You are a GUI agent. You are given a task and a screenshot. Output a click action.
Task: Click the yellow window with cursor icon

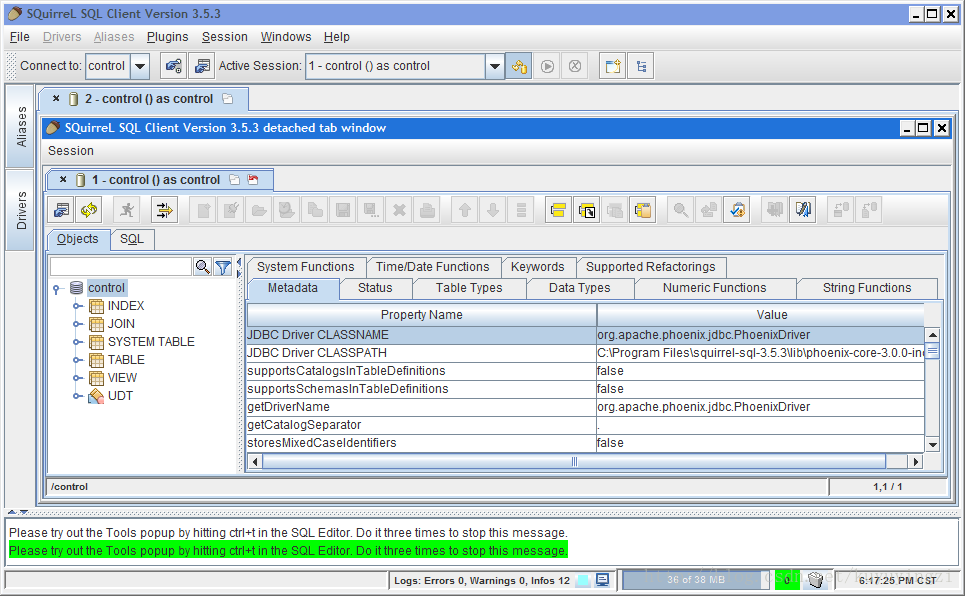[x=587, y=210]
